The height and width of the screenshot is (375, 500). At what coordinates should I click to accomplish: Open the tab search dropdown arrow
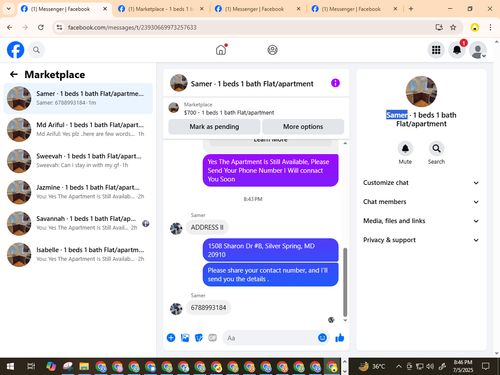pyautogui.click(x=9, y=9)
